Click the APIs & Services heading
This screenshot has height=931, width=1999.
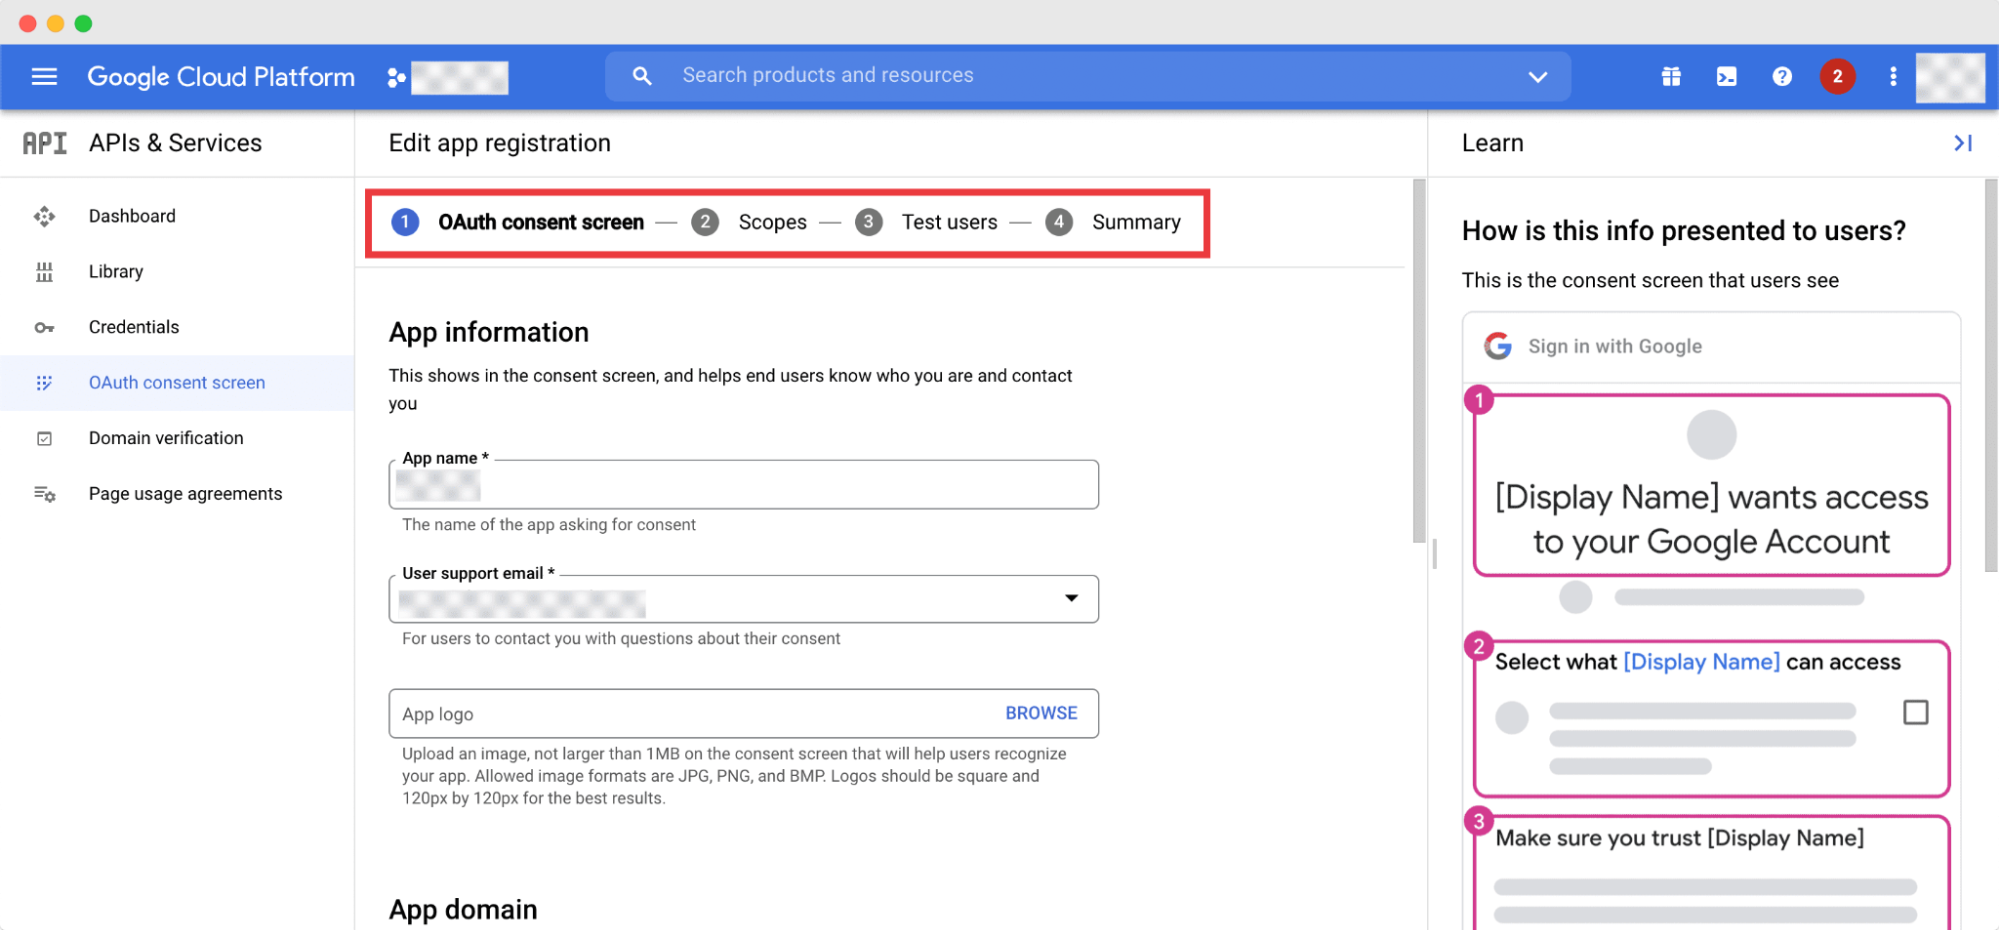click(x=175, y=143)
